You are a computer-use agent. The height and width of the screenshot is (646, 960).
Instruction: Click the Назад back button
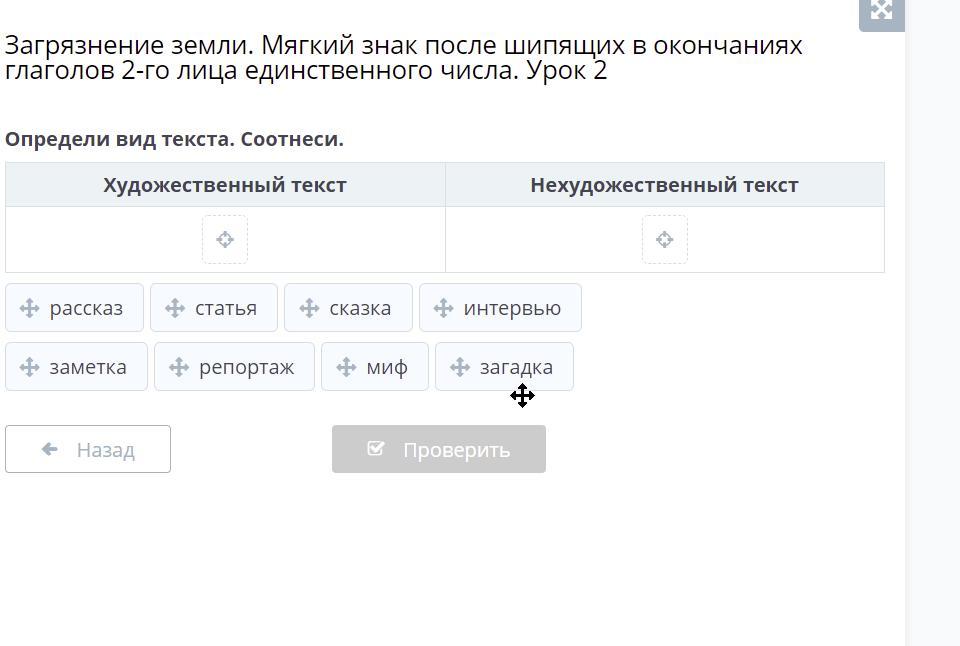[x=88, y=449]
